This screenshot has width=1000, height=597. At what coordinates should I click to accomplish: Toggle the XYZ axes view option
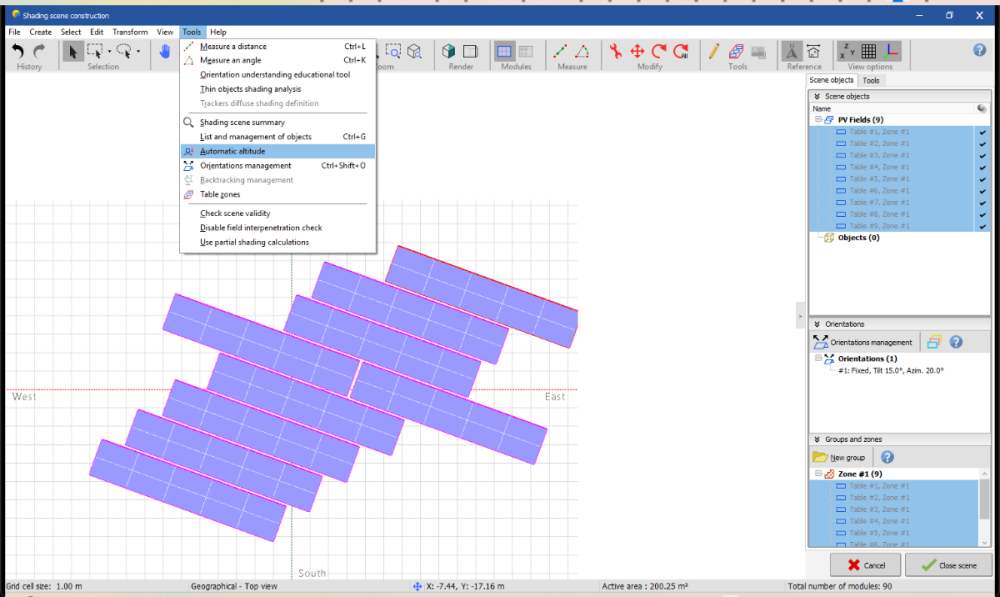coord(848,52)
